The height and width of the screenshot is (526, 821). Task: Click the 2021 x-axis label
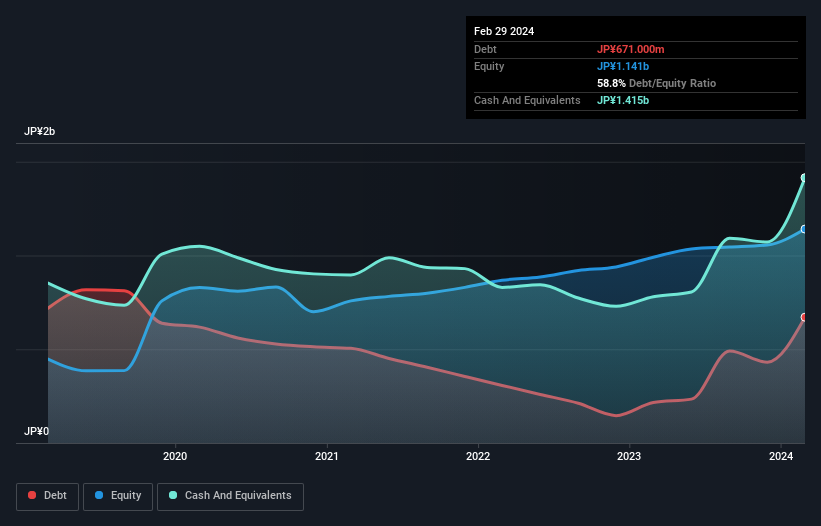pos(326,456)
